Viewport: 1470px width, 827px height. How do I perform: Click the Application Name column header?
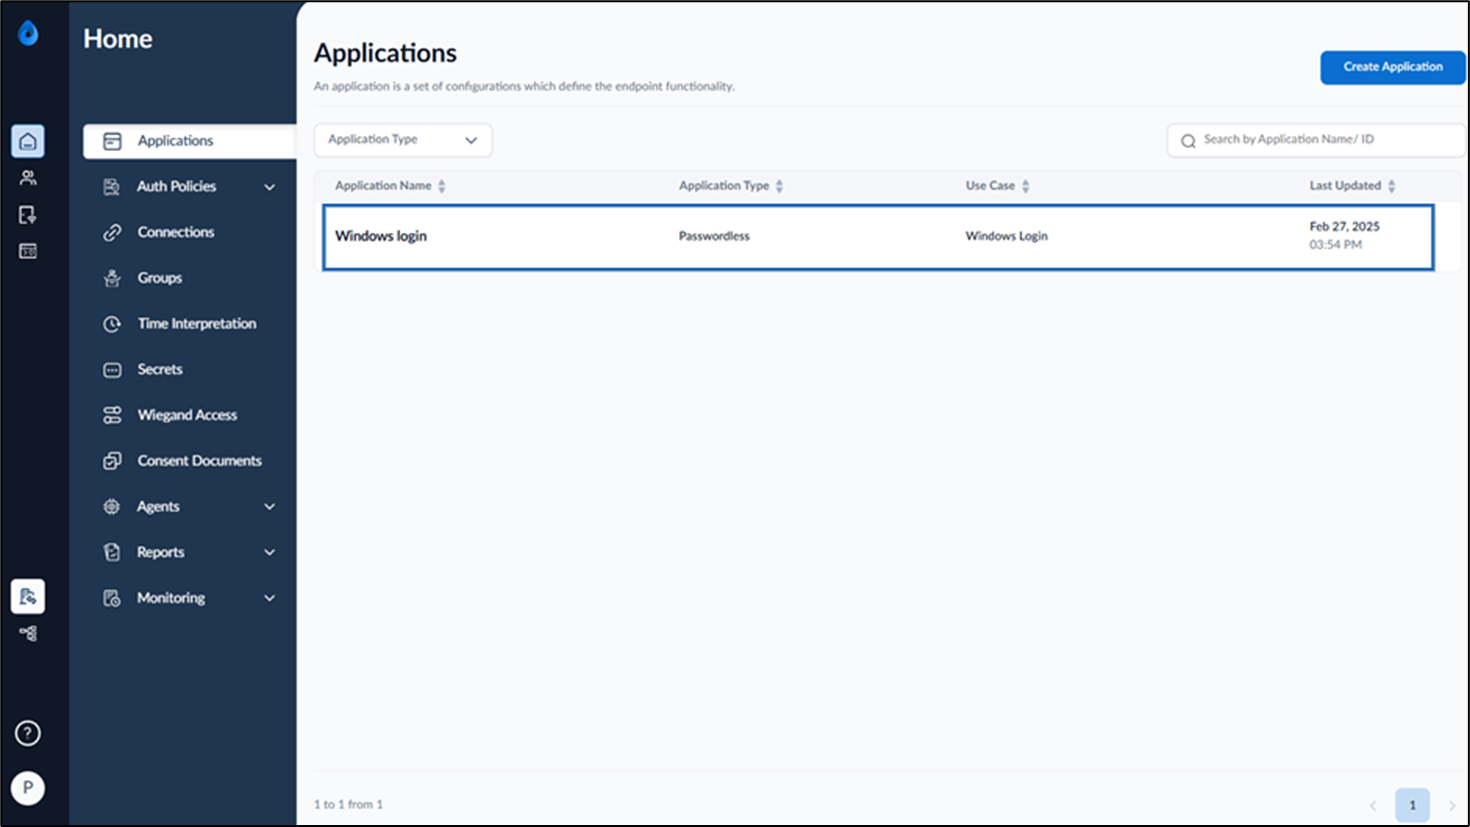pos(383,186)
